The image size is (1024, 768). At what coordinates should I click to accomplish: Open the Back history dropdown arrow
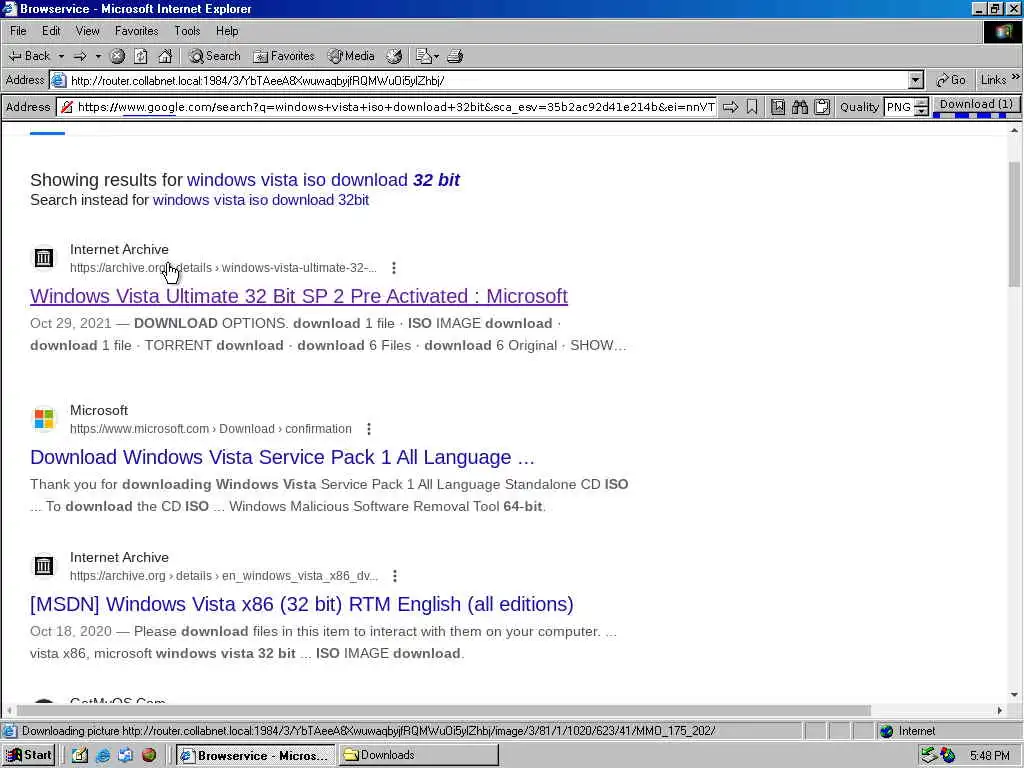coord(61,56)
